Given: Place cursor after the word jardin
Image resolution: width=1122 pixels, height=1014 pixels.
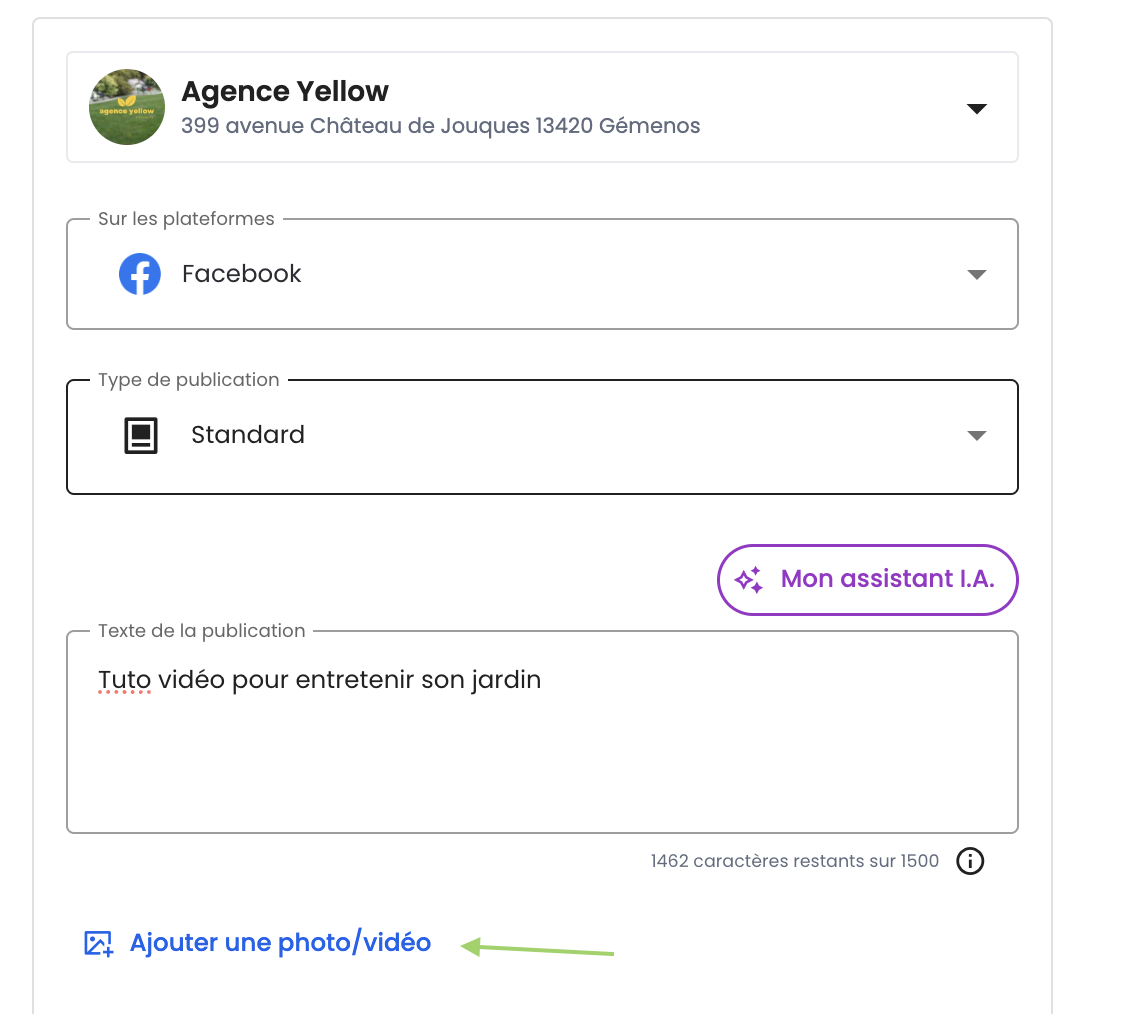Looking at the screenshot, I should pos(542,680).
